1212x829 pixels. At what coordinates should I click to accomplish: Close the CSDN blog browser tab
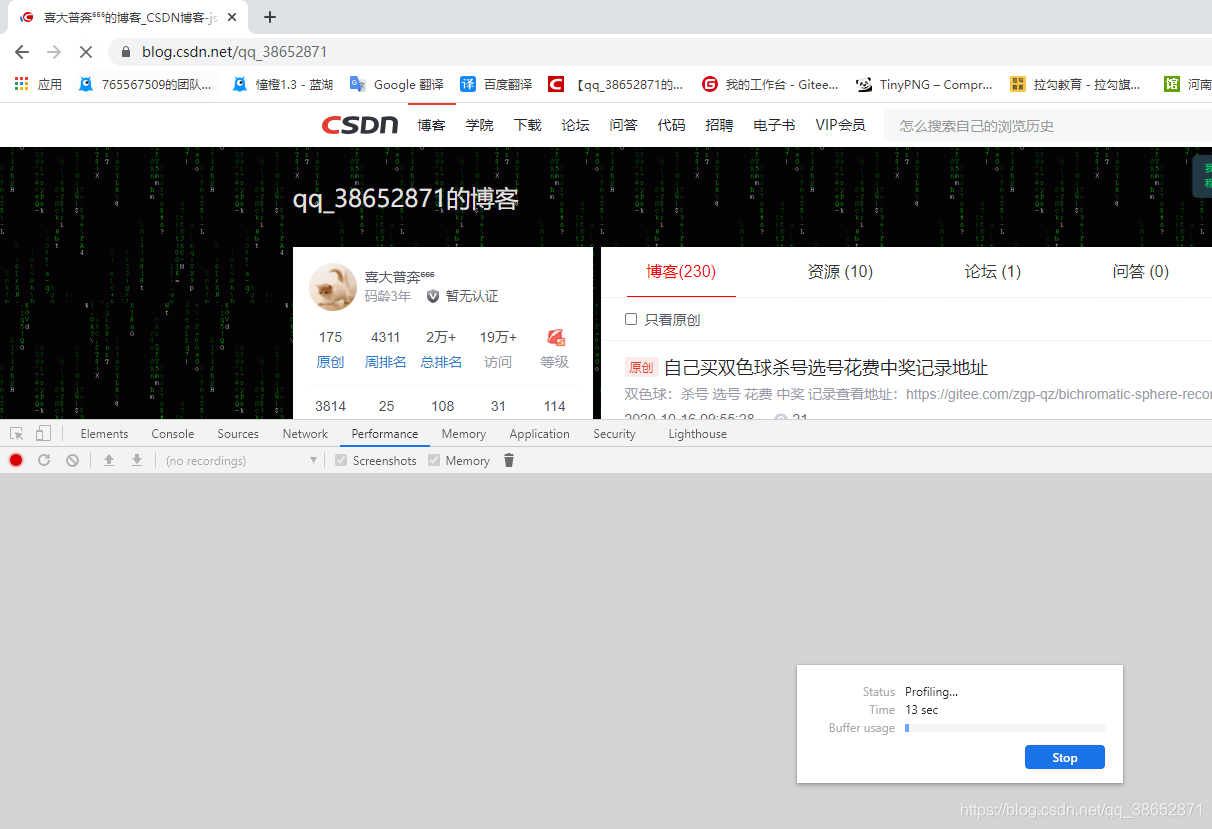pos(233,17)
